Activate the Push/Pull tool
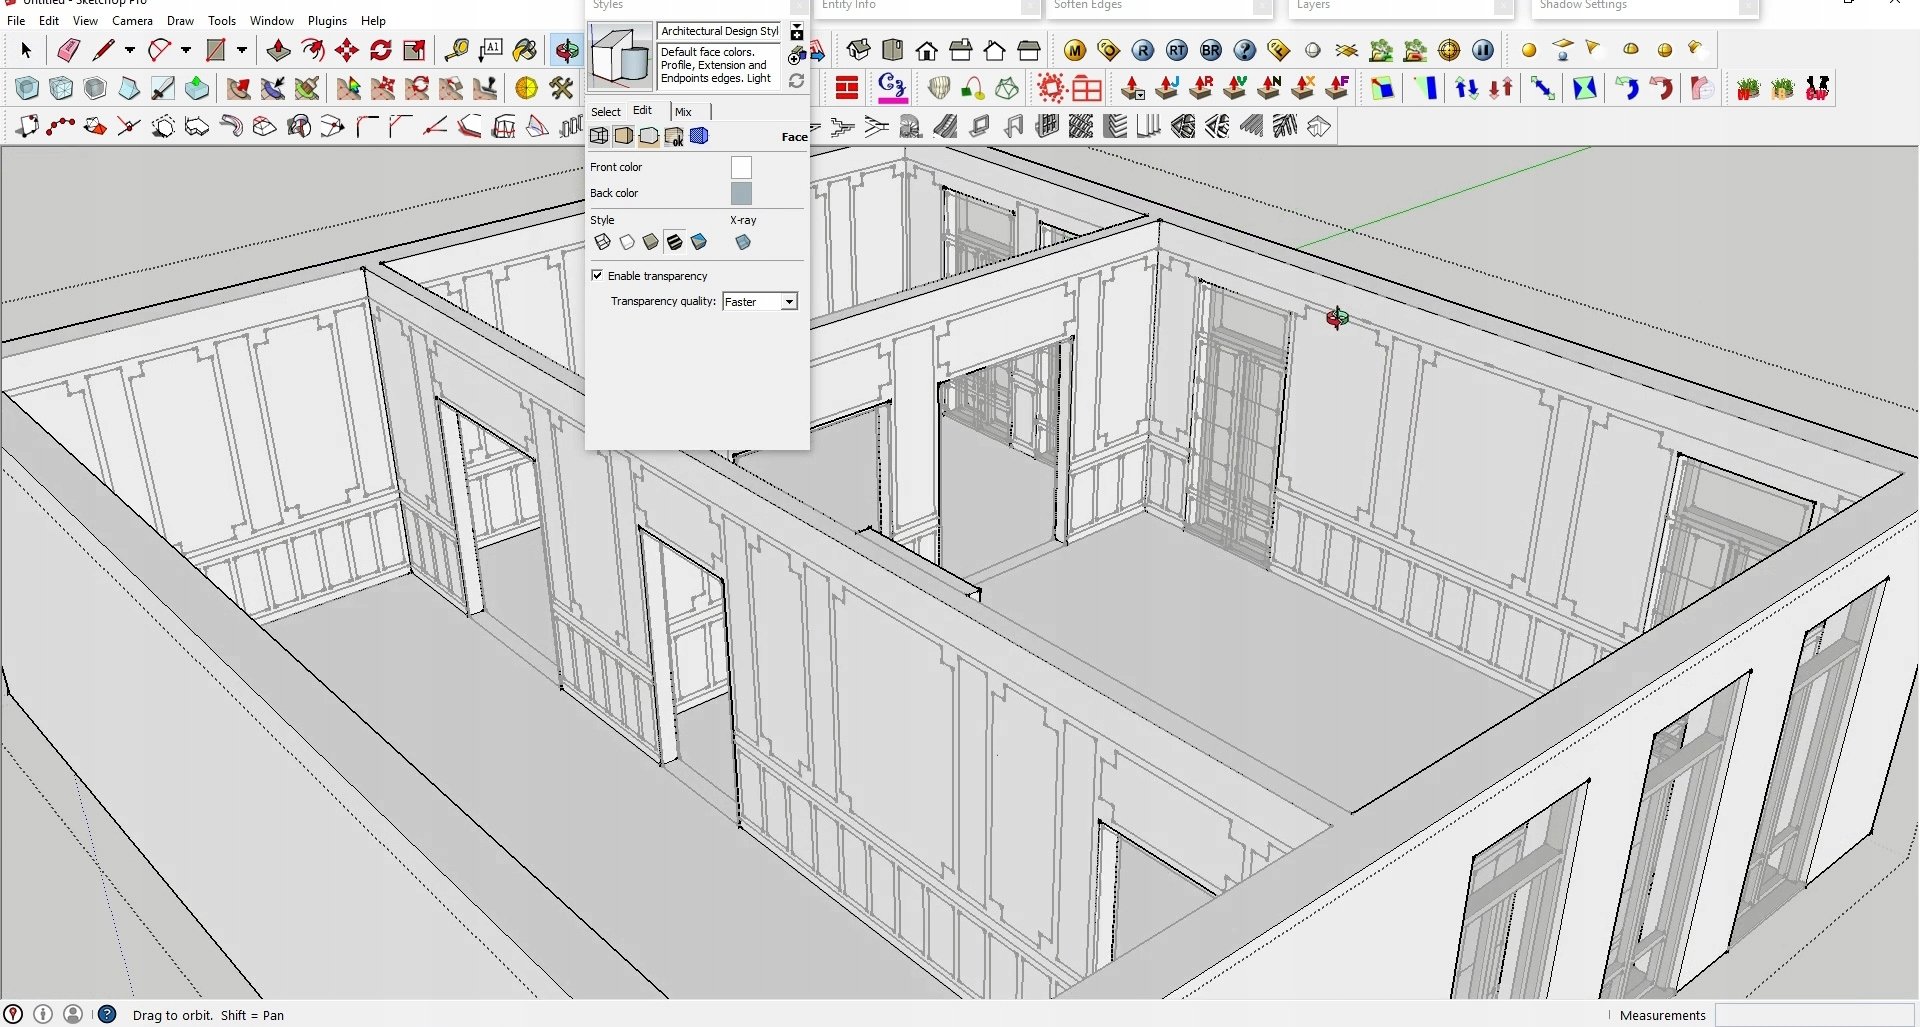The image size is (1920, 1027). pyautogui.click(x=279, y=50)
